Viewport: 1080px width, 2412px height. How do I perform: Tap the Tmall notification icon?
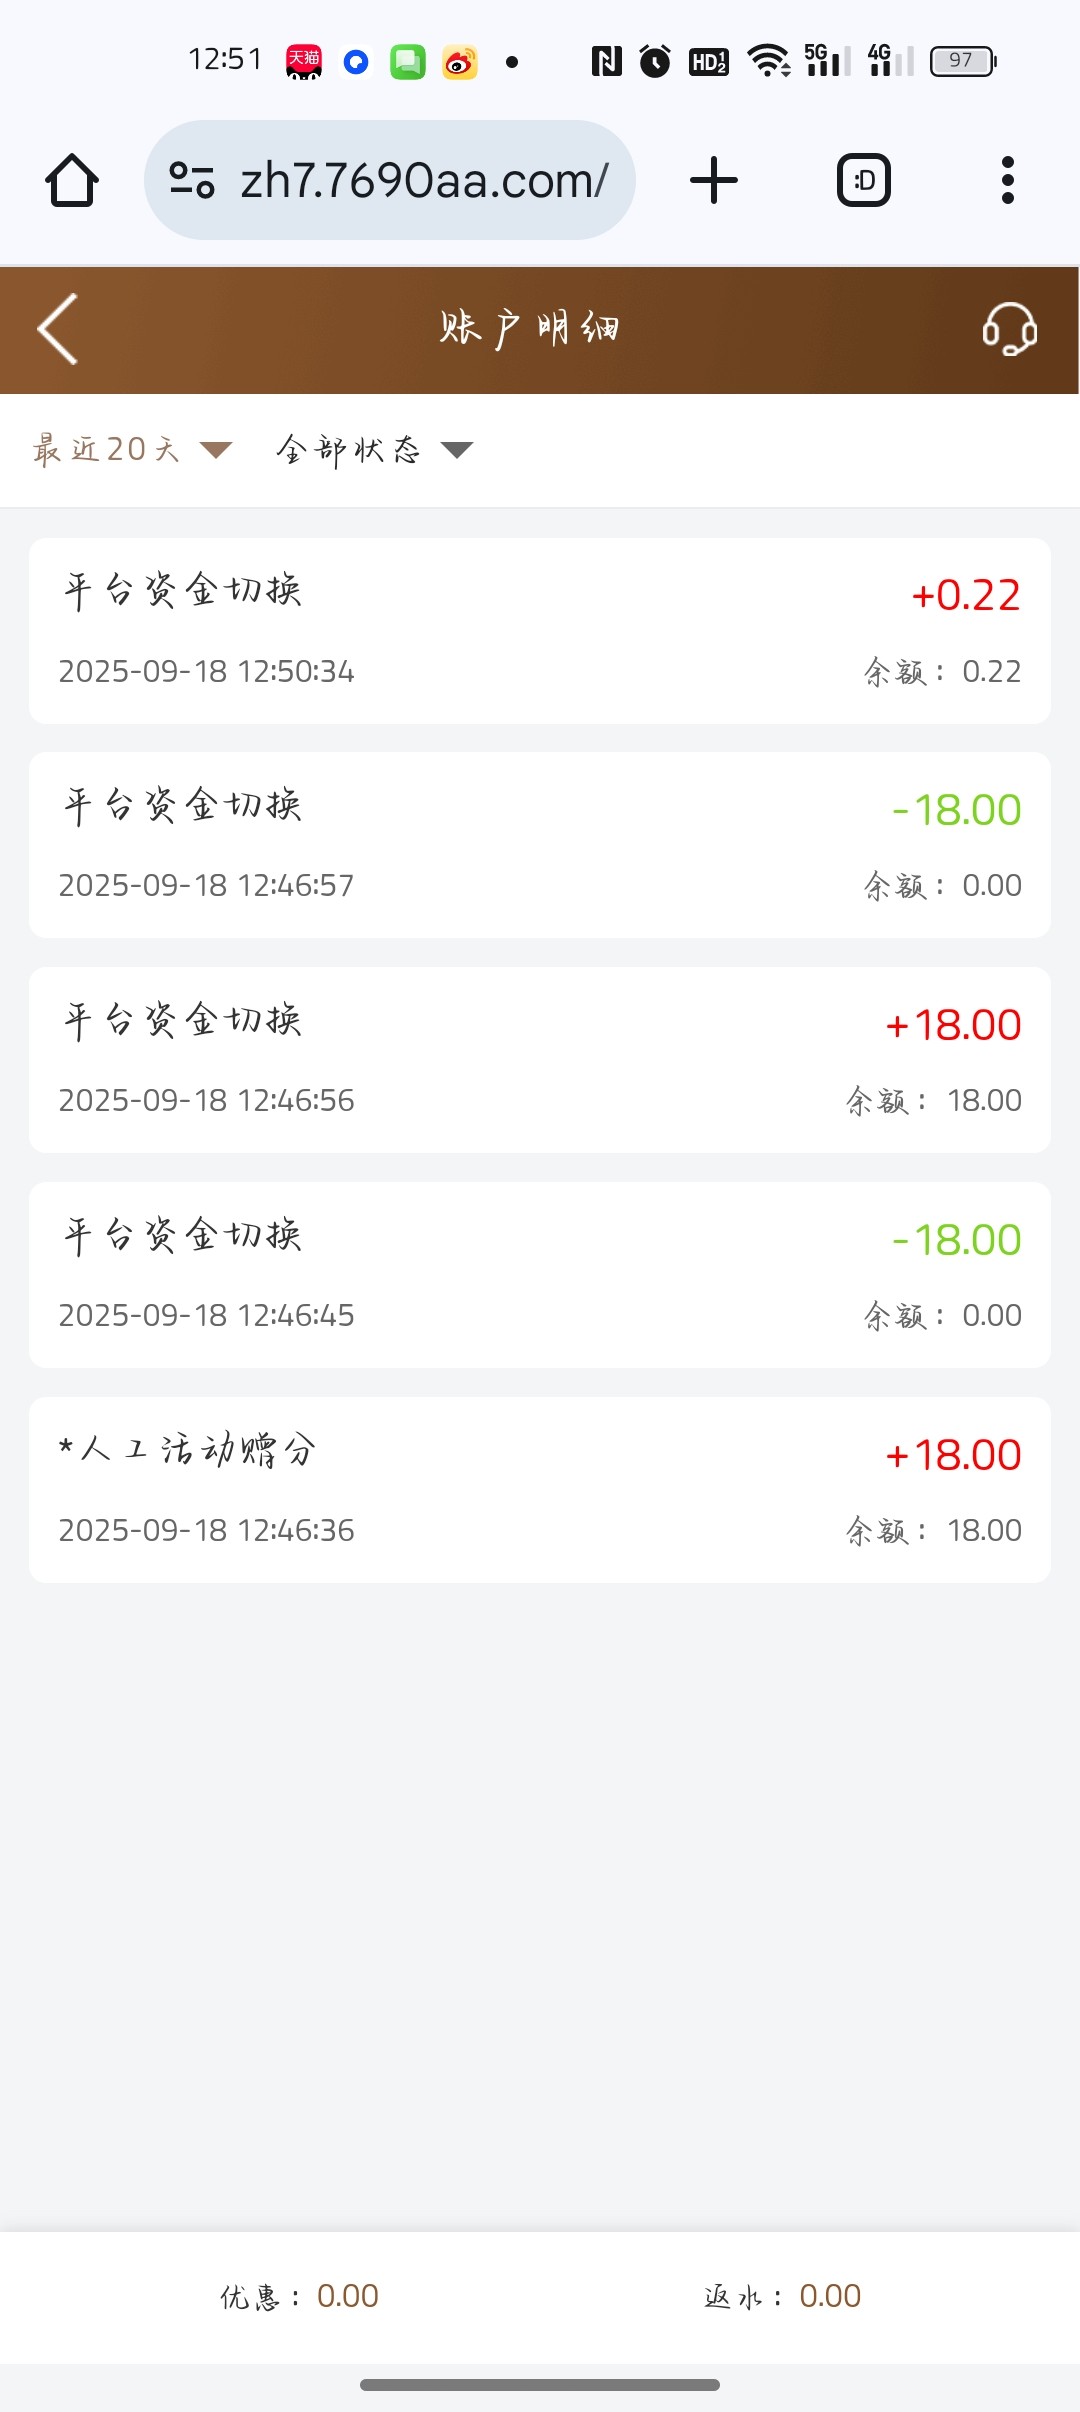click(304, 62)
